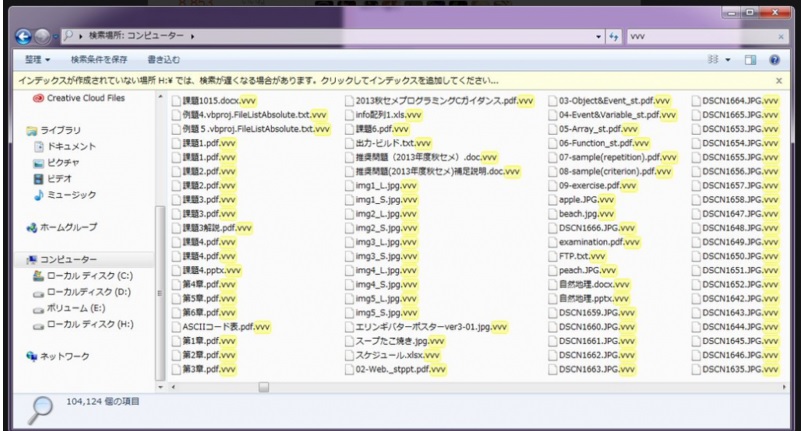Click the change view icon in toolbar

pos(714,59)
